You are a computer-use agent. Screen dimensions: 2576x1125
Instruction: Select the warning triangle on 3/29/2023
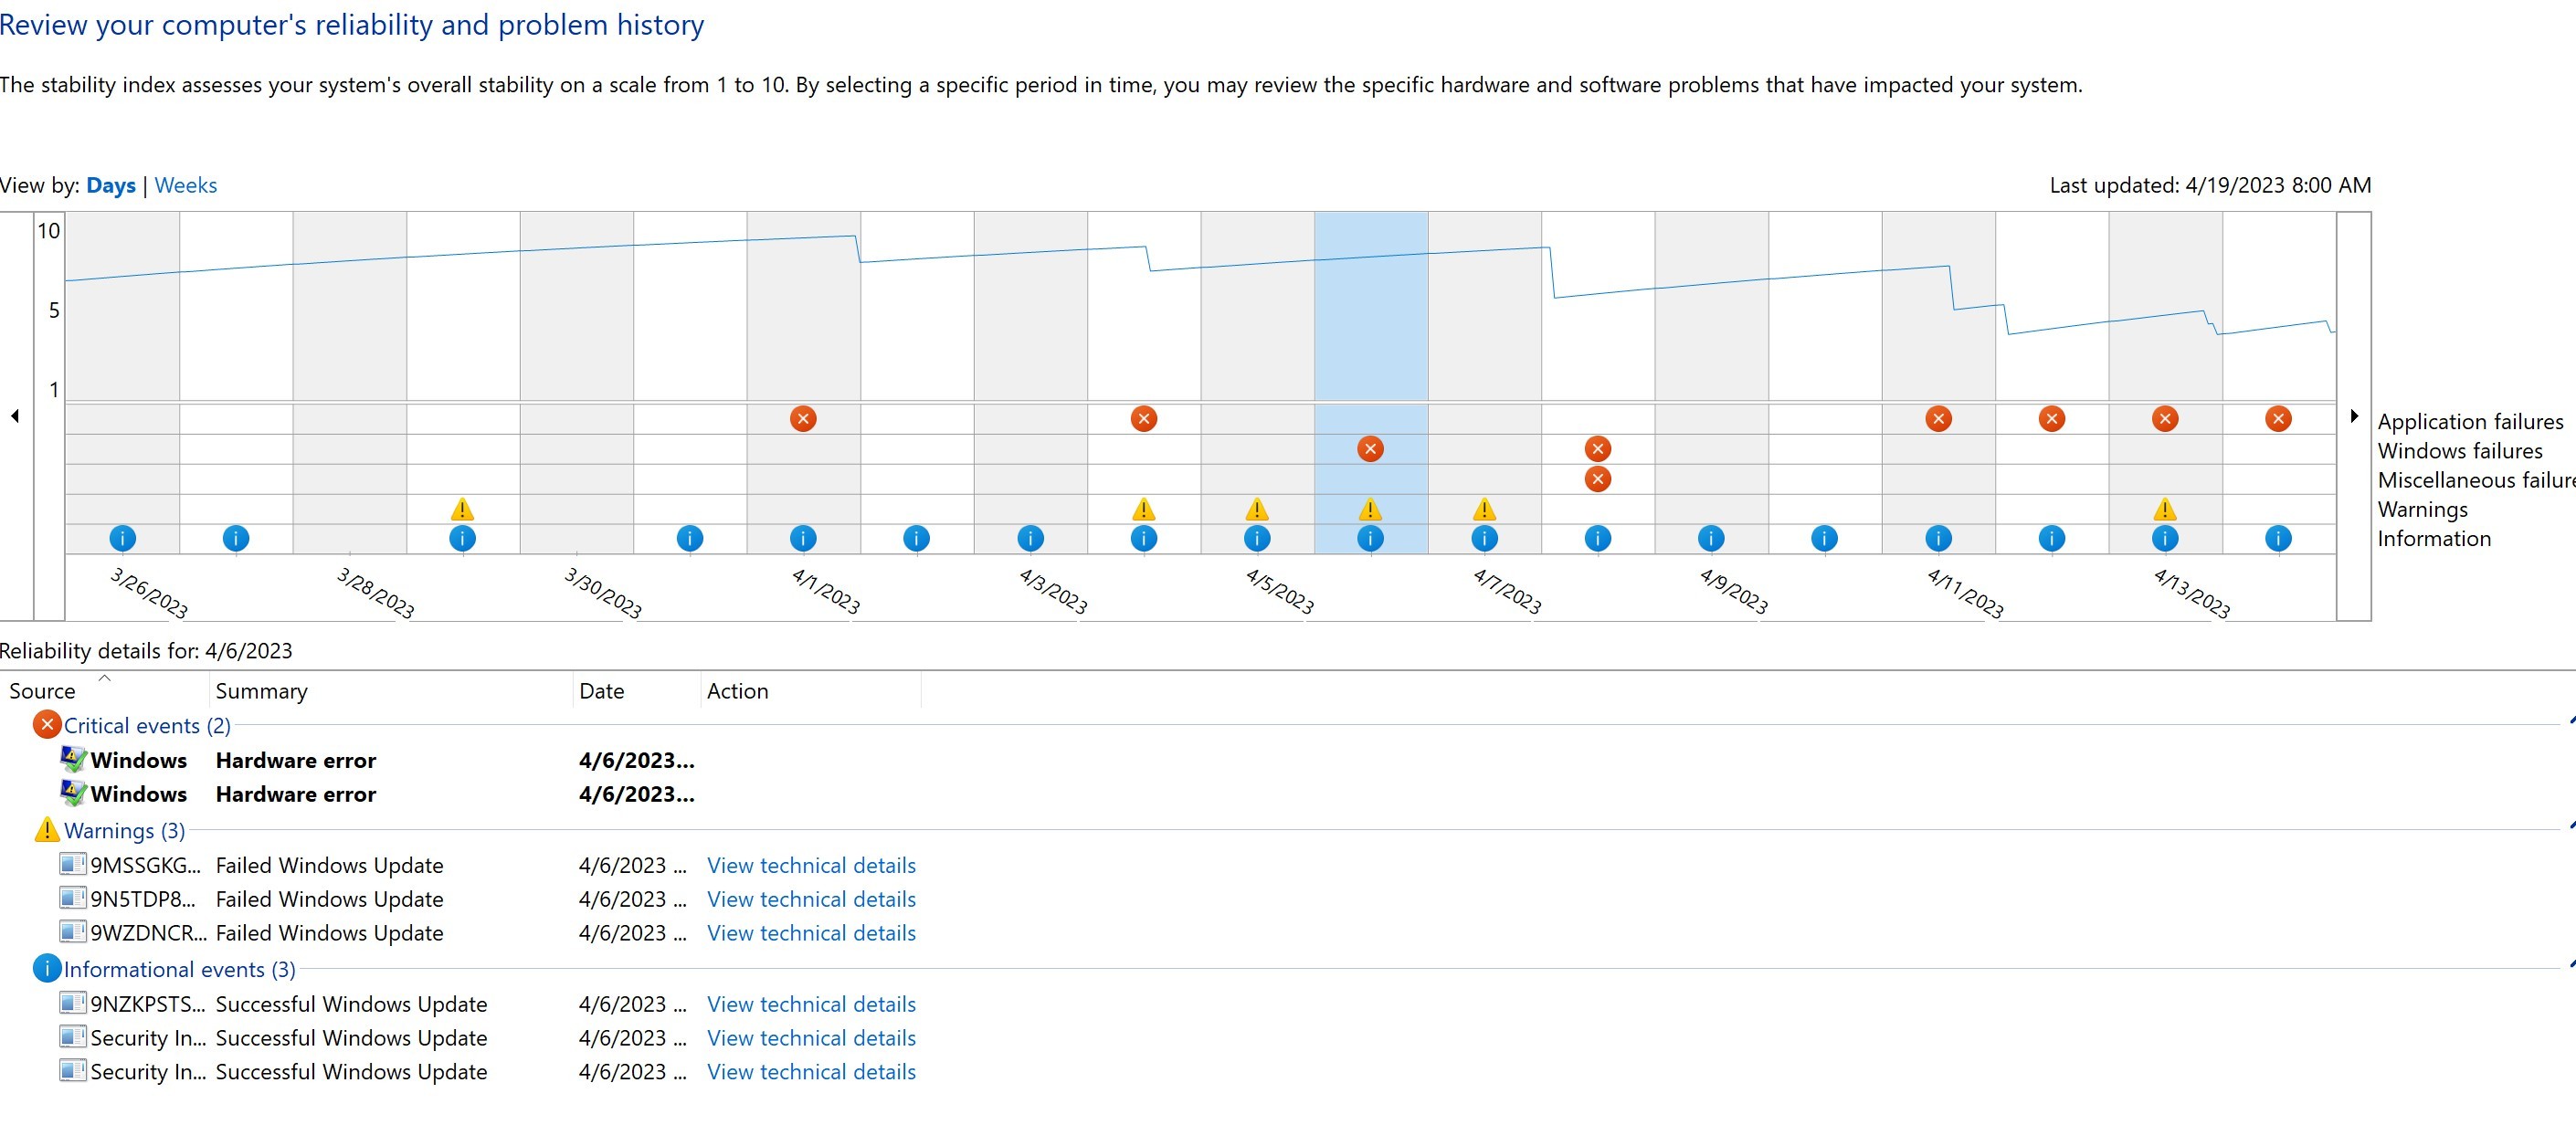462,509
